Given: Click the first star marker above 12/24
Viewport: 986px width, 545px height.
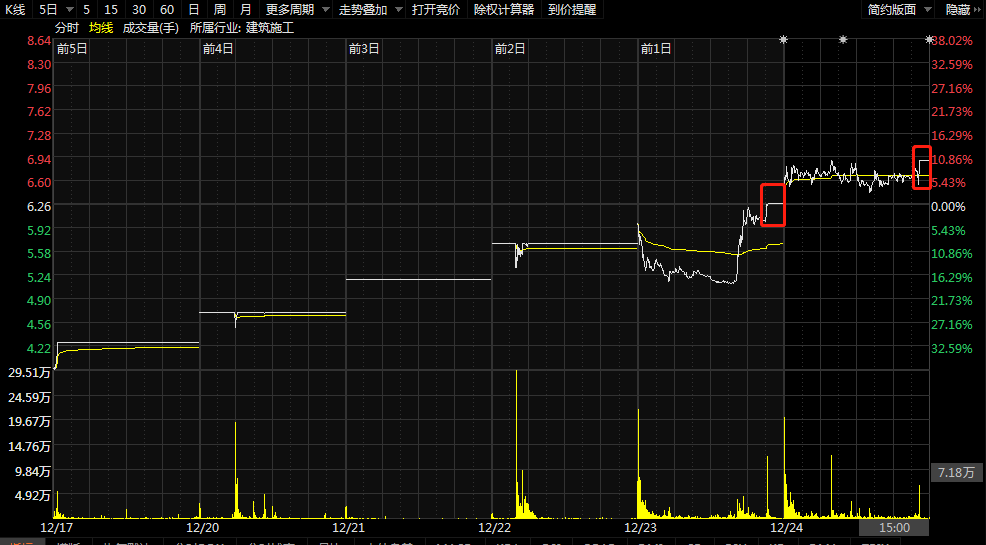Looking at the screenshot, I should [x=784, y=40].
